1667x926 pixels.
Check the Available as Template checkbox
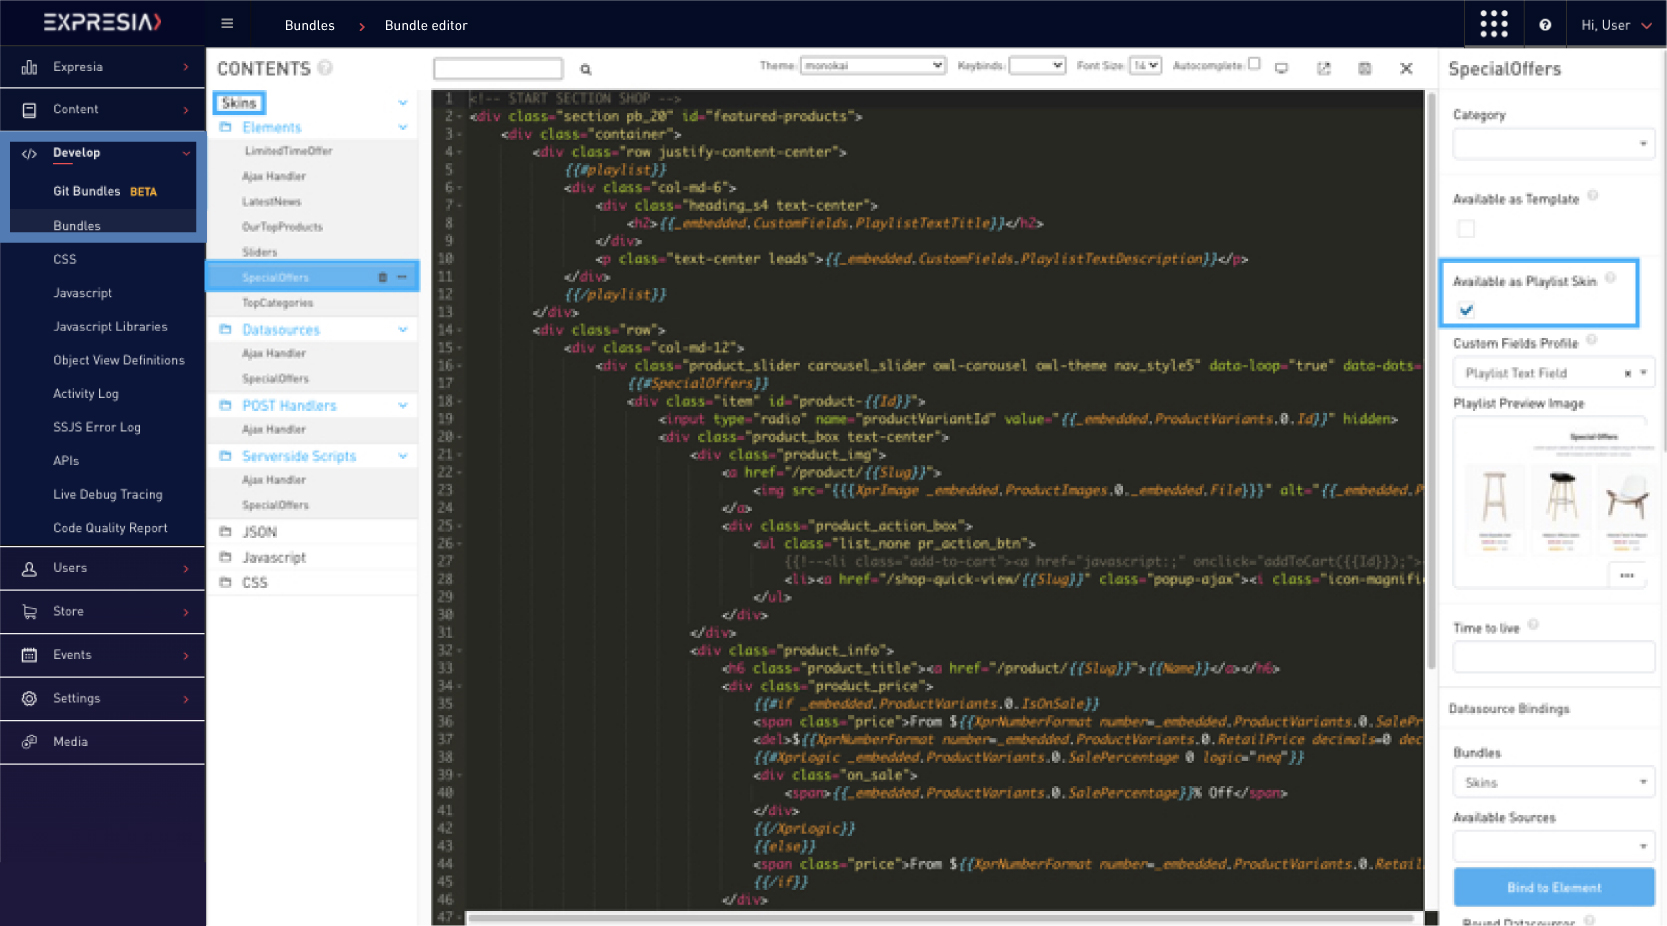pyautogui.click(x=1466, y=228)
